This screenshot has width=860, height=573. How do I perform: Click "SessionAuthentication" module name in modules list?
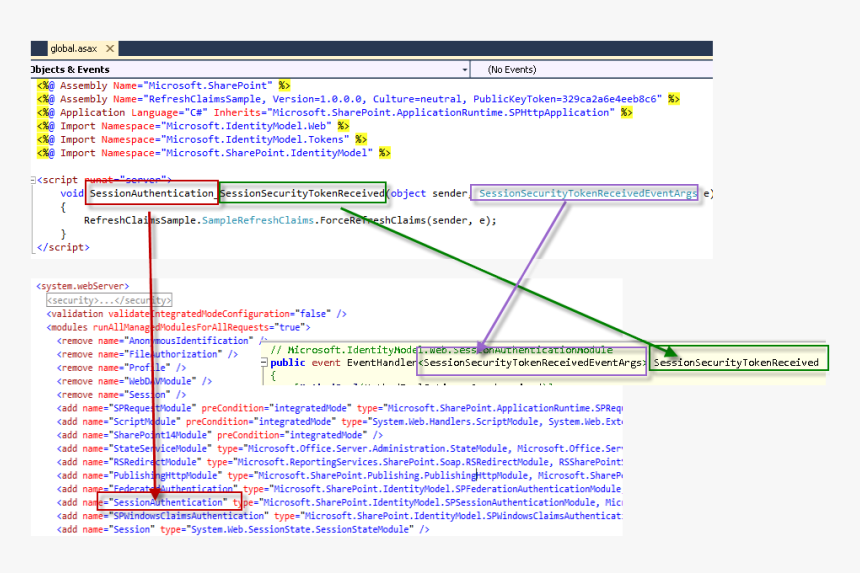[168, 502]
